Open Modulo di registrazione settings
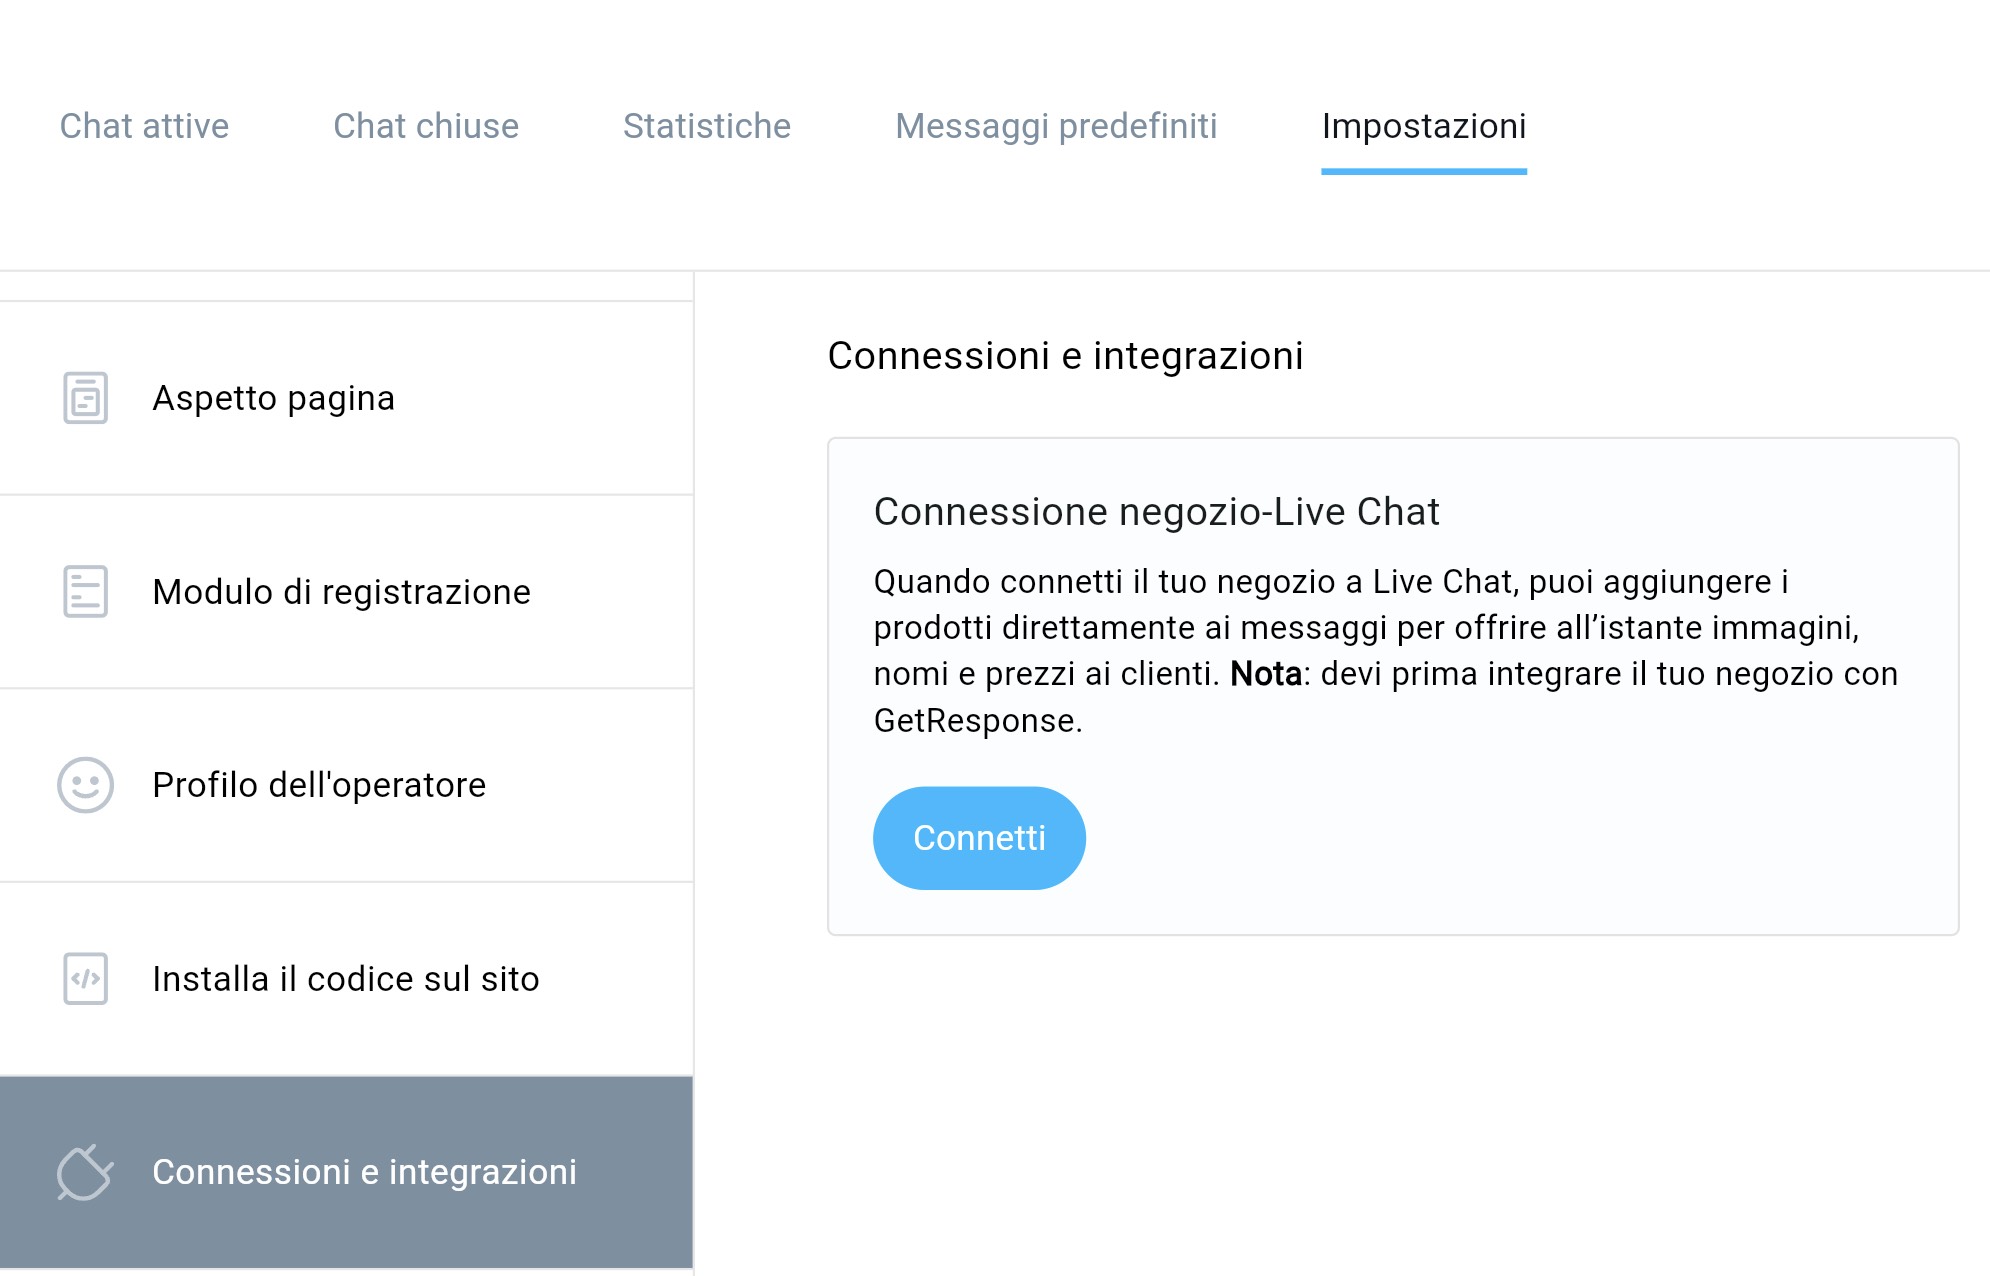This screenshot has width=1990, height=1276. (x=341, y=592)
